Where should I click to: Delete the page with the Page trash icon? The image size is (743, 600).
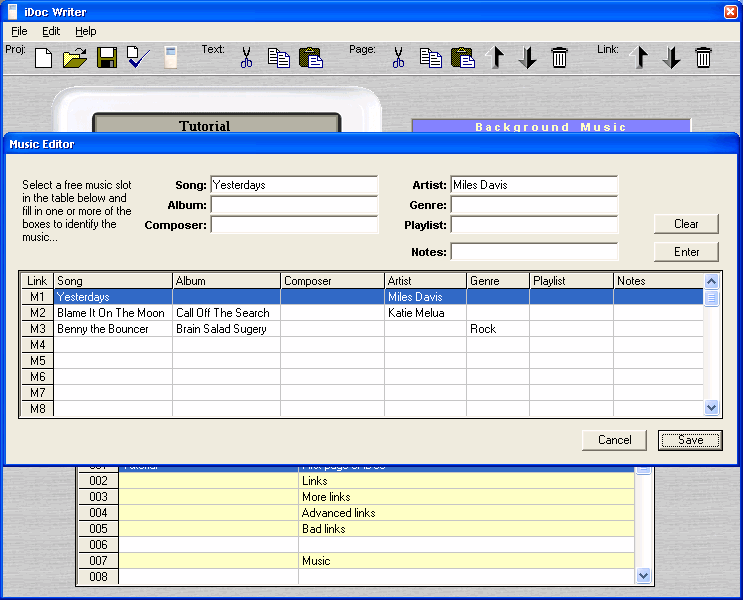click(x=559, y=58)
